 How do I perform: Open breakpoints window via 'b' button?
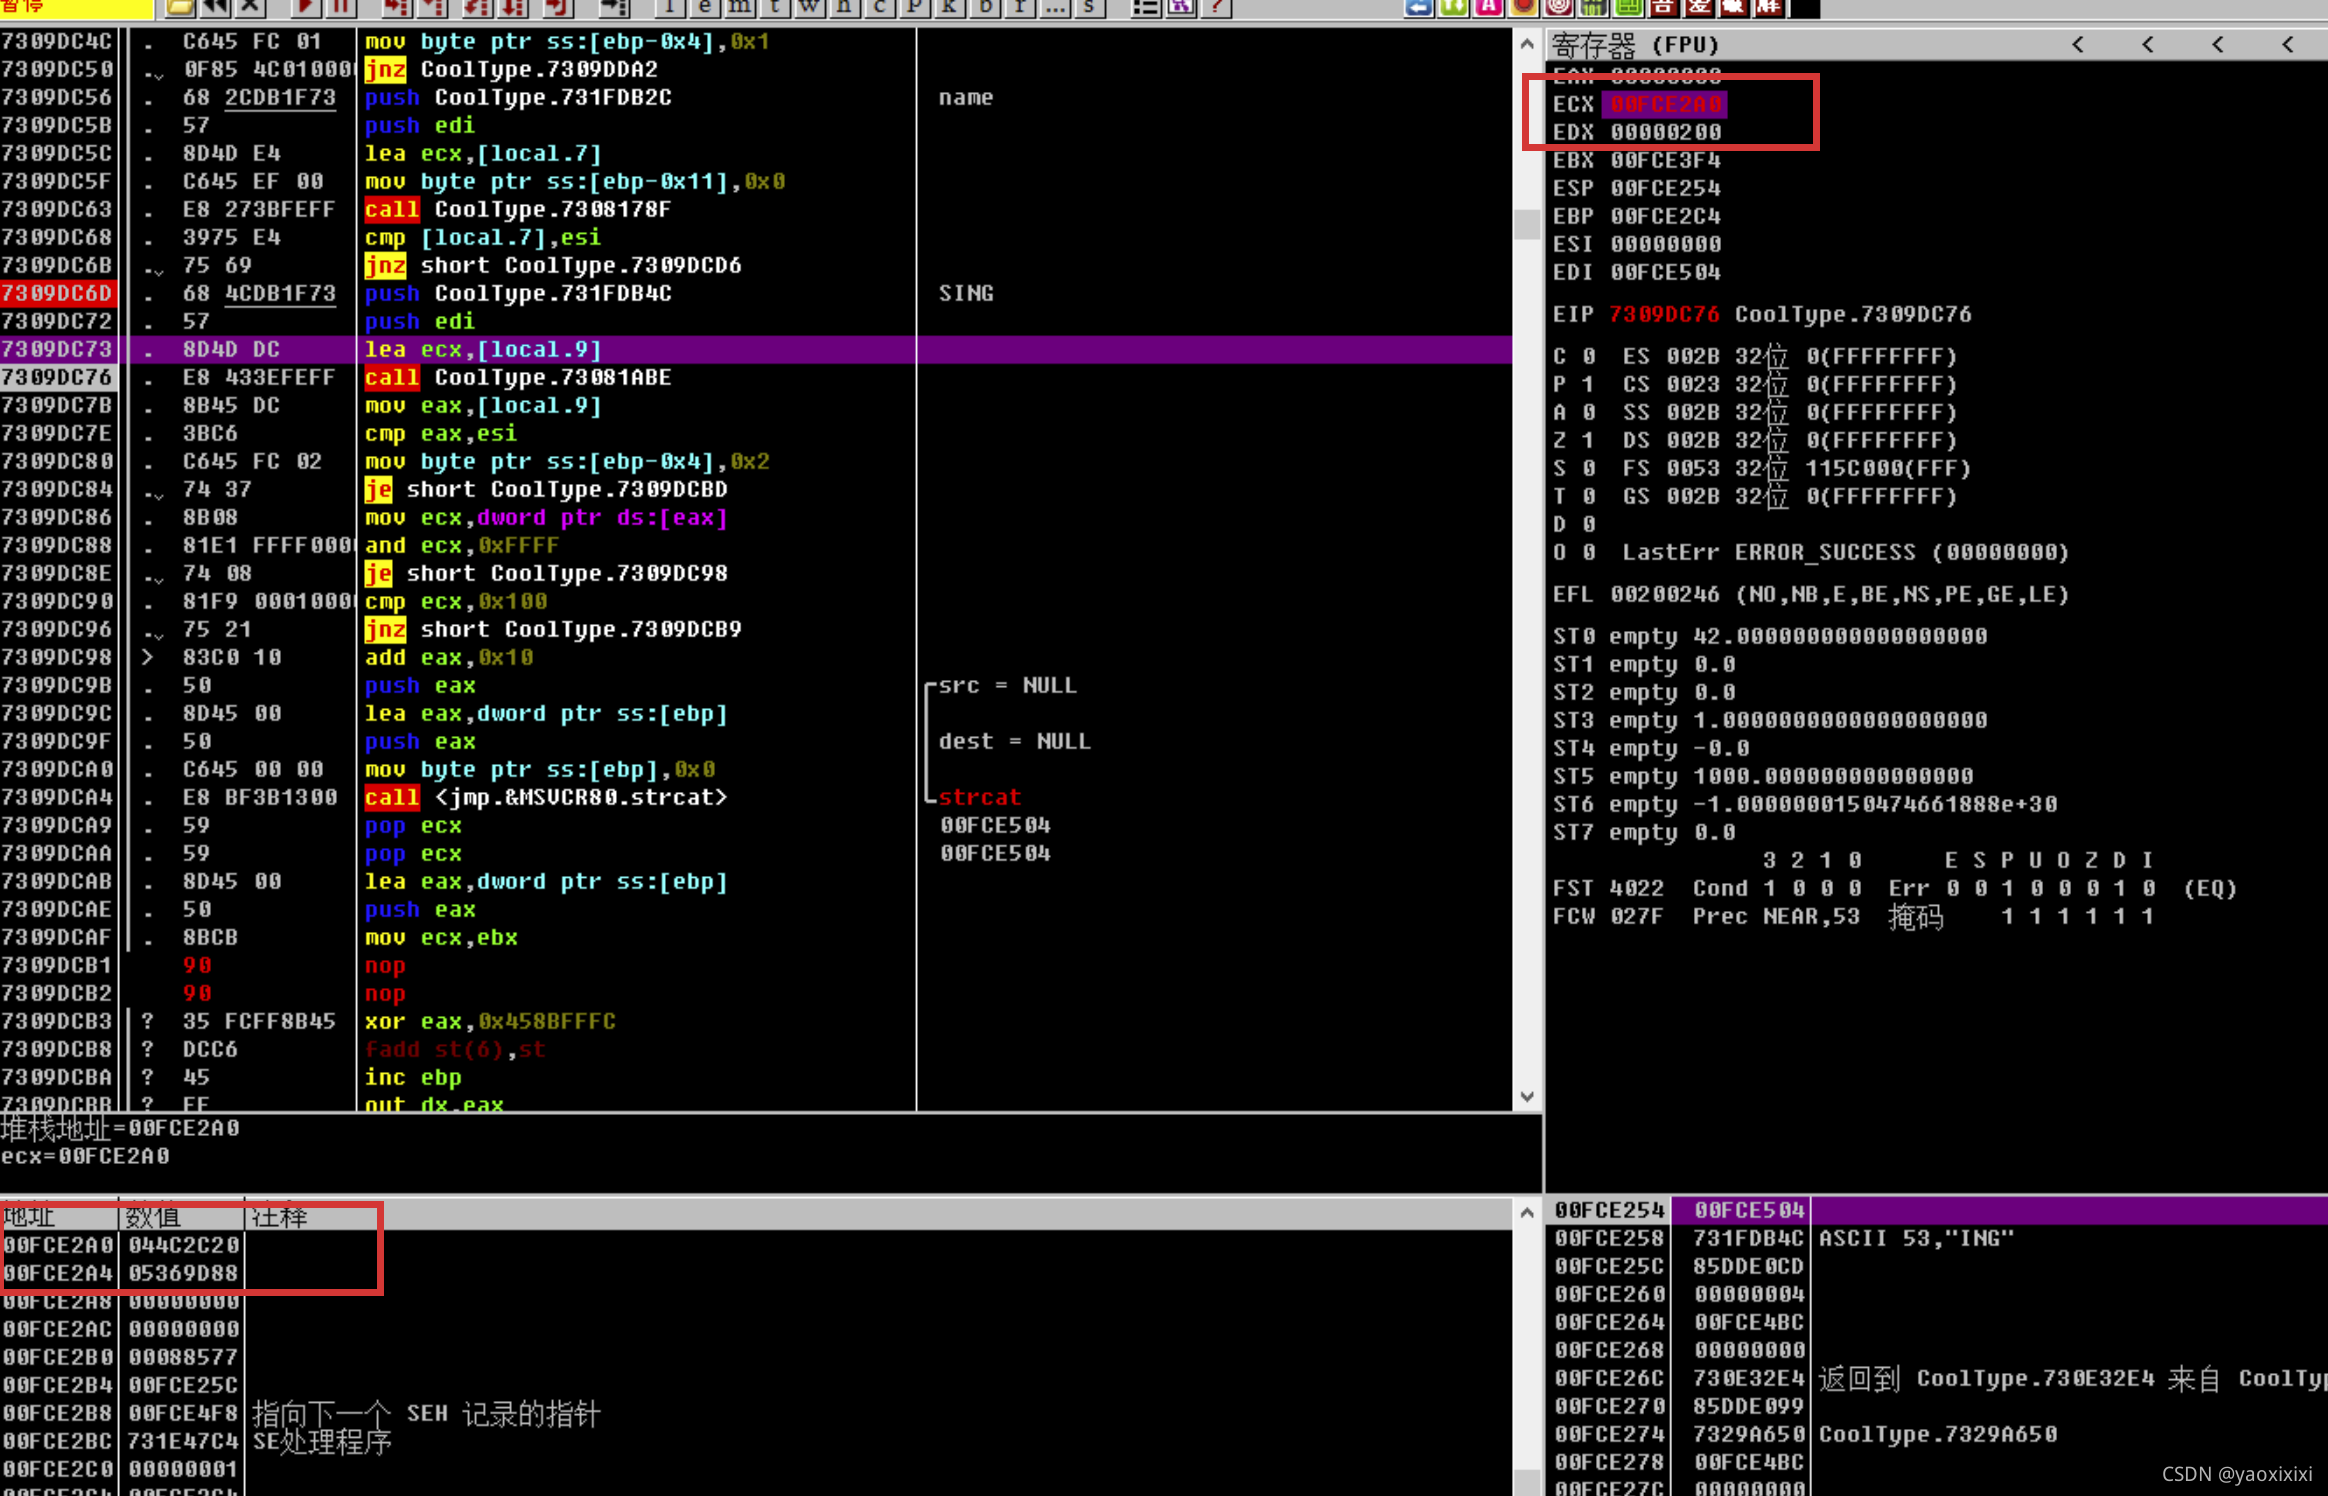tap(985, 8)
